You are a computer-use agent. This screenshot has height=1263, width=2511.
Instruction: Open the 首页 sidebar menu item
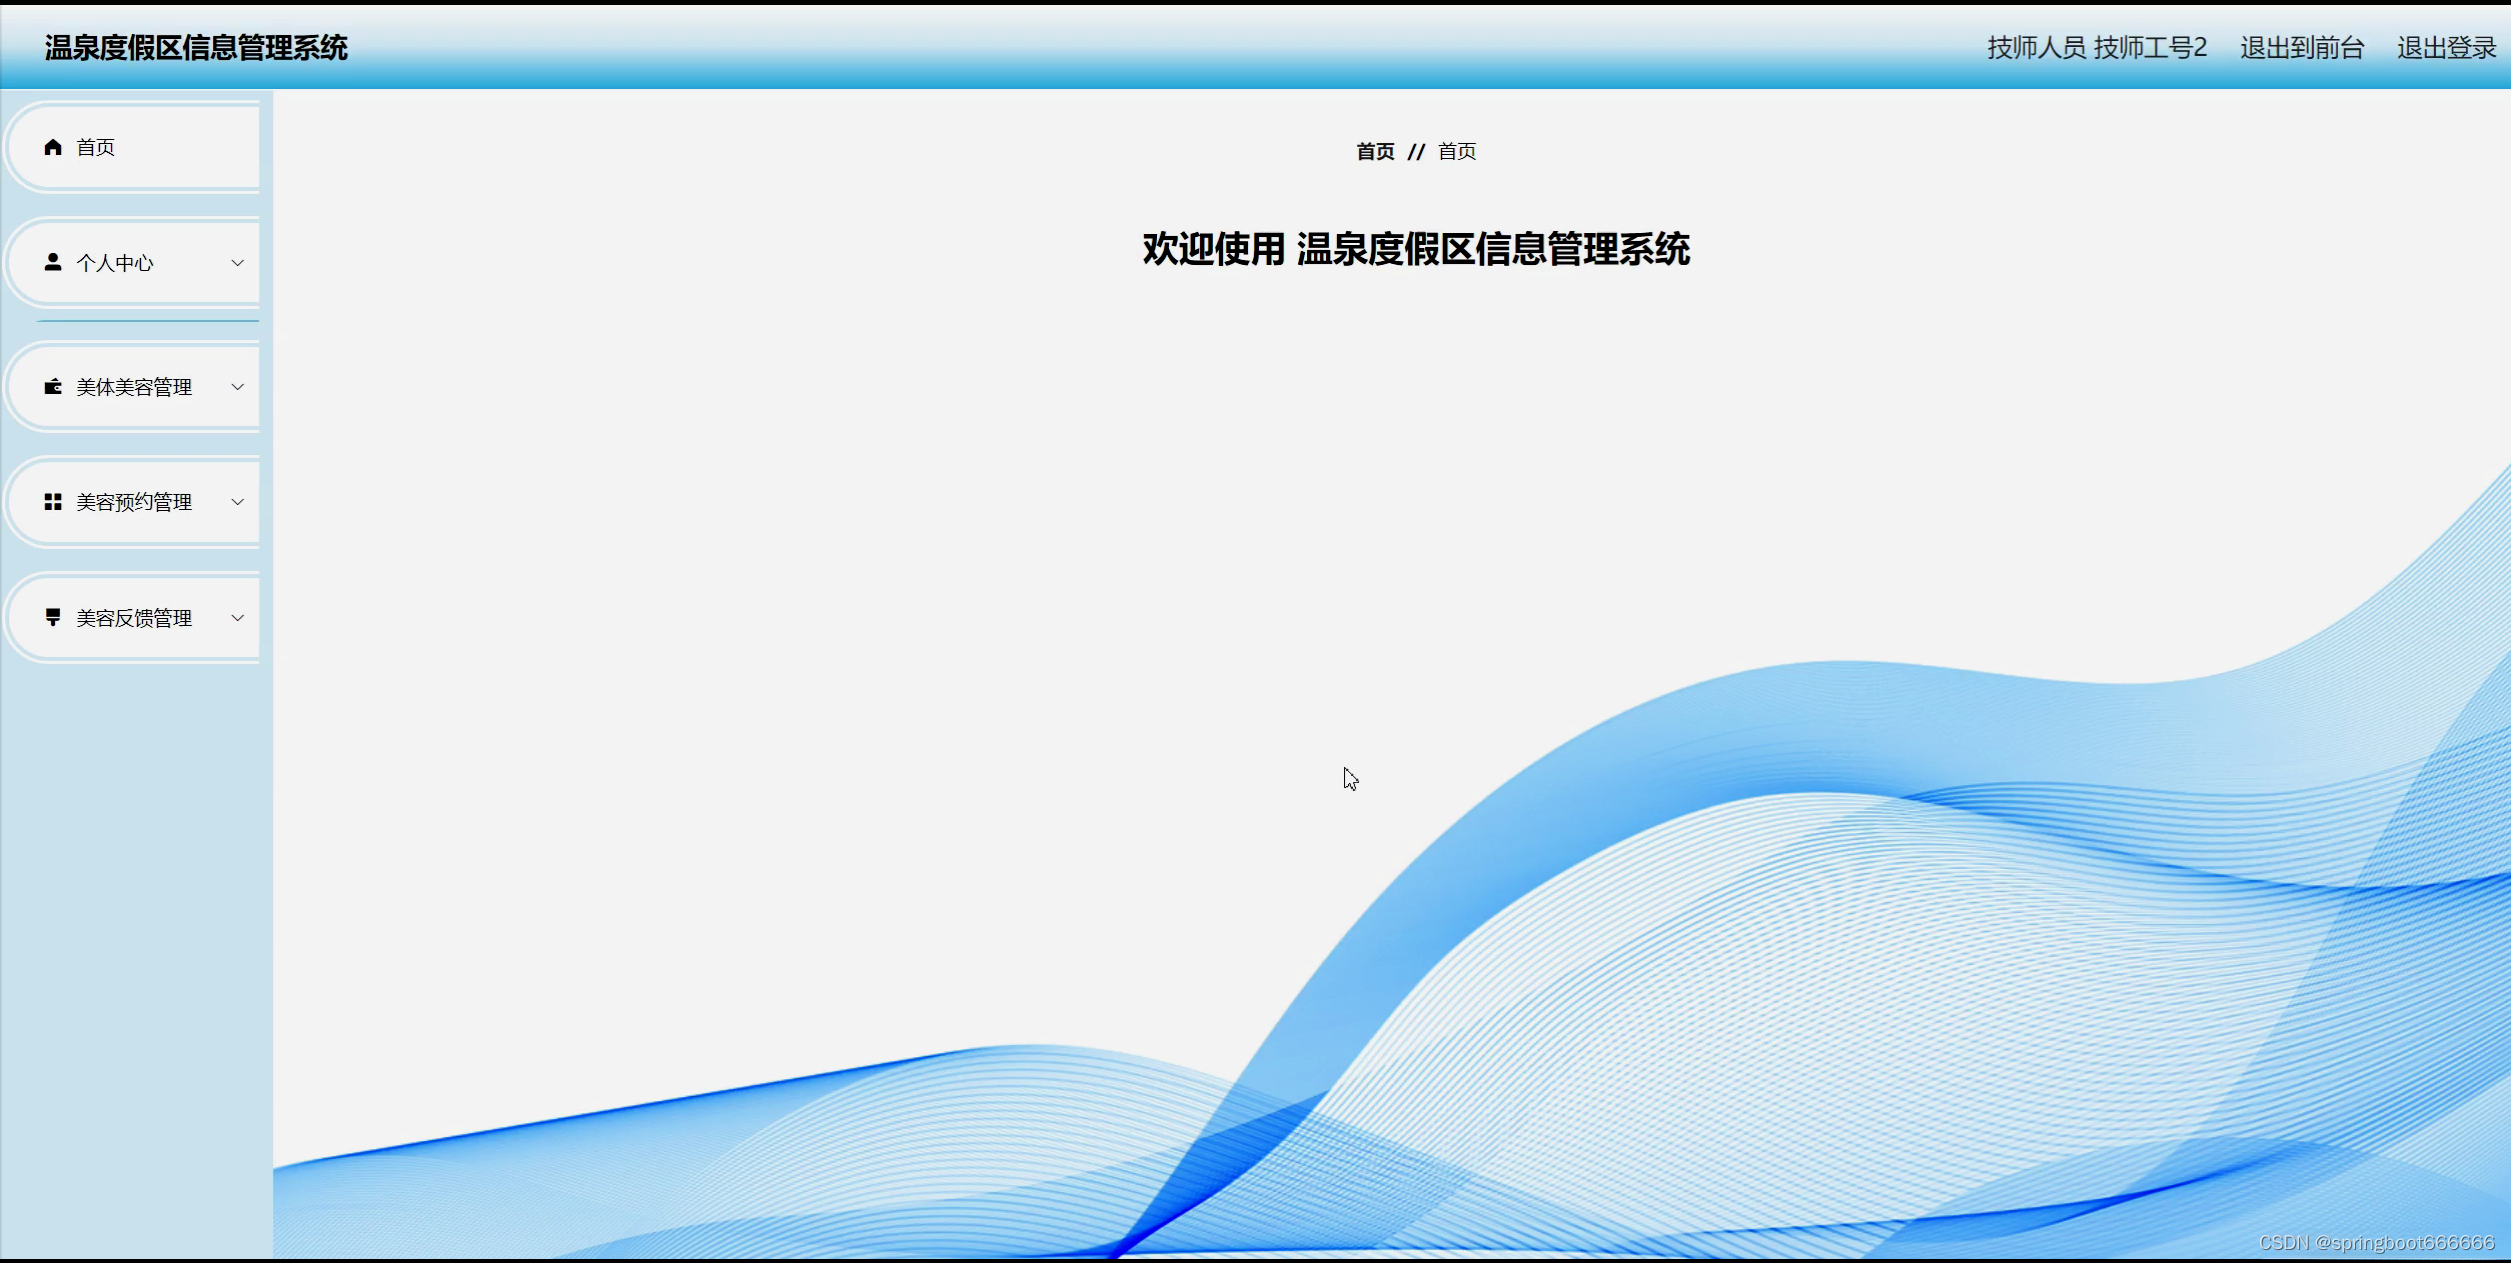click(96, 148)
